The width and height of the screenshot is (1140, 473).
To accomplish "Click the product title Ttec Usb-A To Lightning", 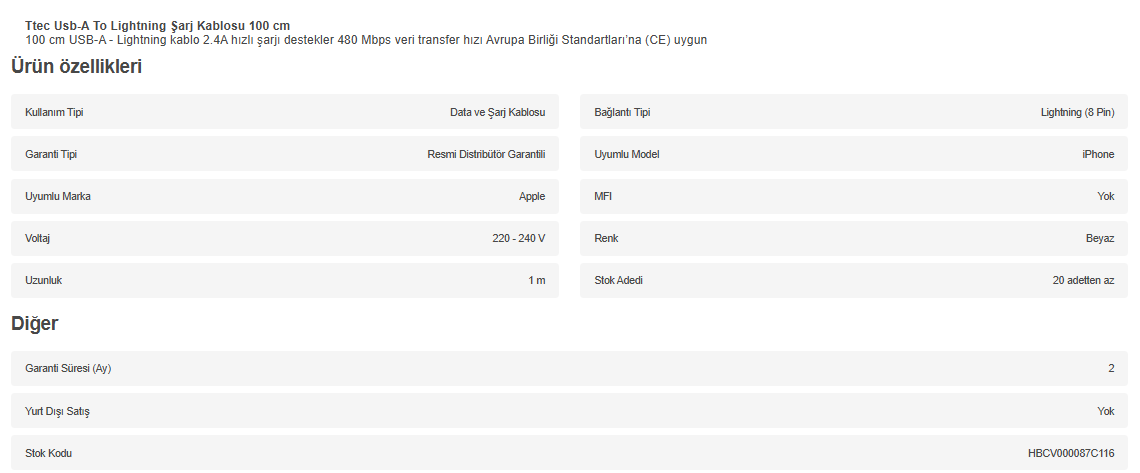I will (157, 25).
